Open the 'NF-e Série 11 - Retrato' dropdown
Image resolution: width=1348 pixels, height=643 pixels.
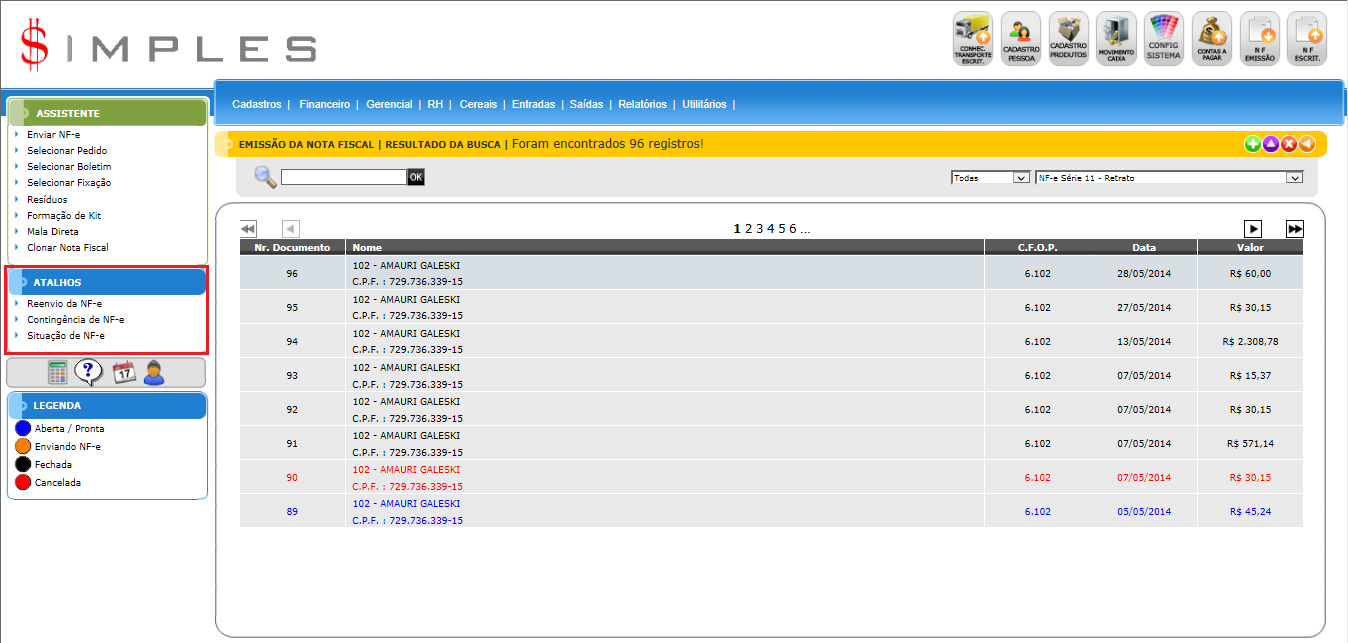pyautogui.click(x=1169, y=178)
